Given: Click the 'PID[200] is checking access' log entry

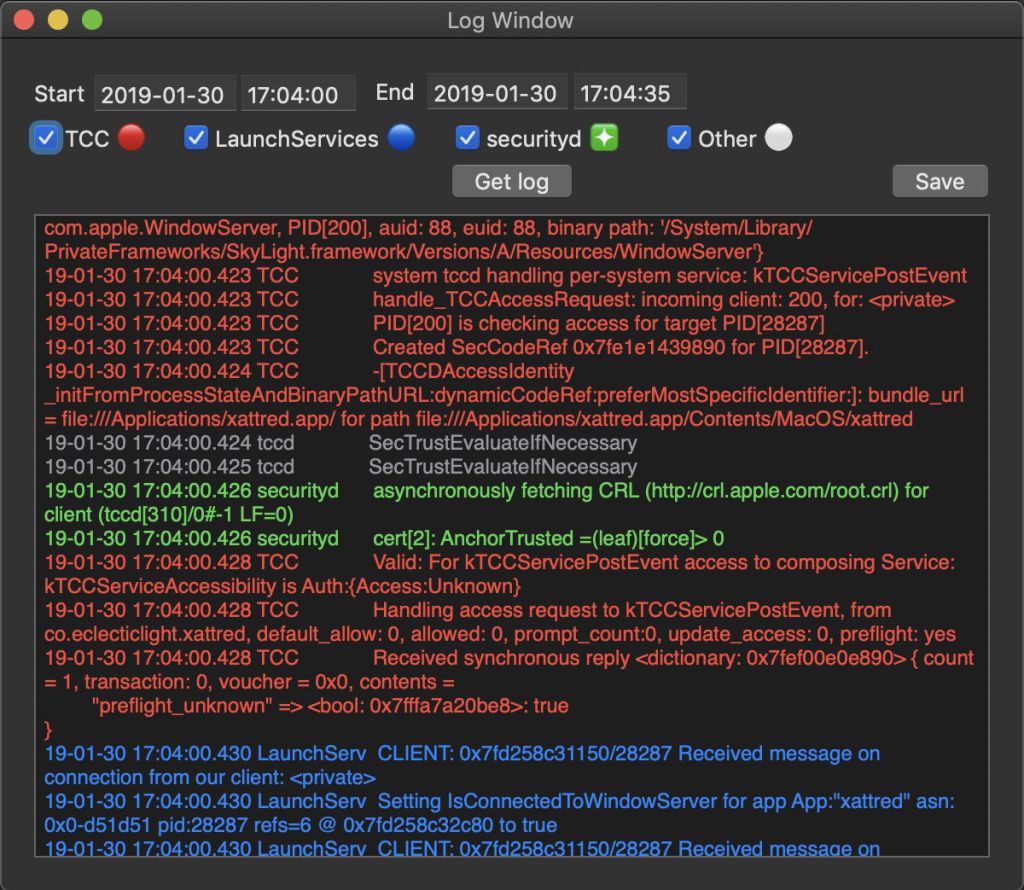Looking at the screenshot, I should click(598, 323).
